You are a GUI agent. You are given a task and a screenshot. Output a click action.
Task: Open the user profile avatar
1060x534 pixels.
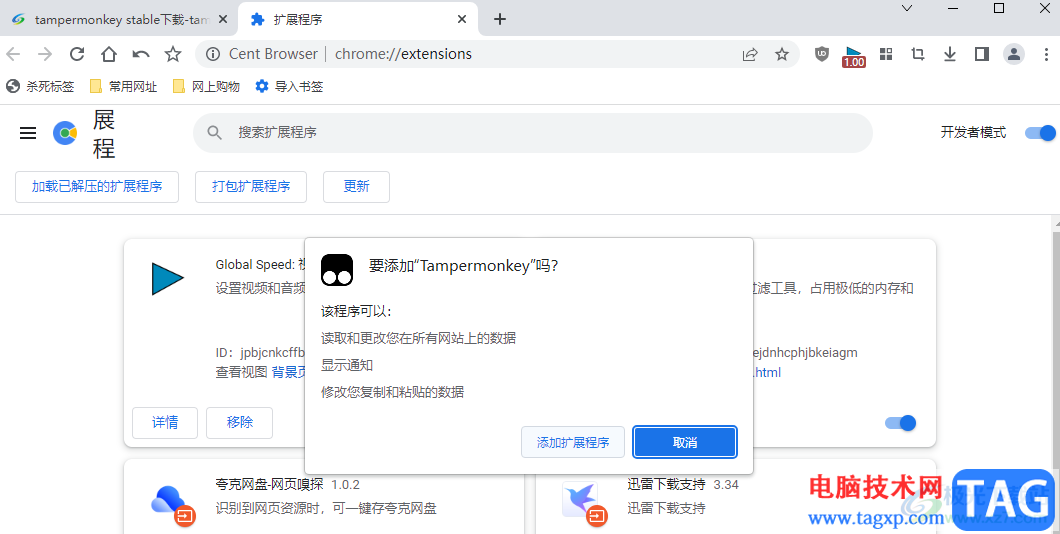(x=1014, y=54)
